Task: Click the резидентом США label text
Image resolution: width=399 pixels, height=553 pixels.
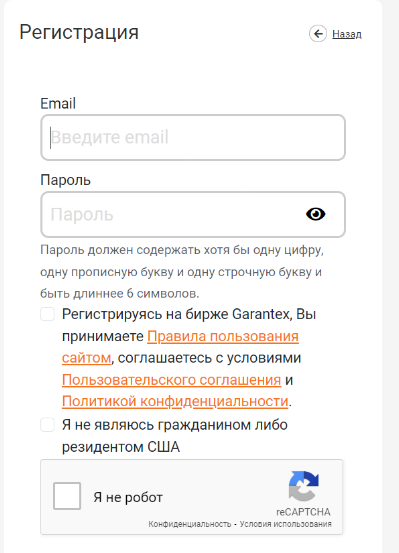Action: (x=121, y=447)
